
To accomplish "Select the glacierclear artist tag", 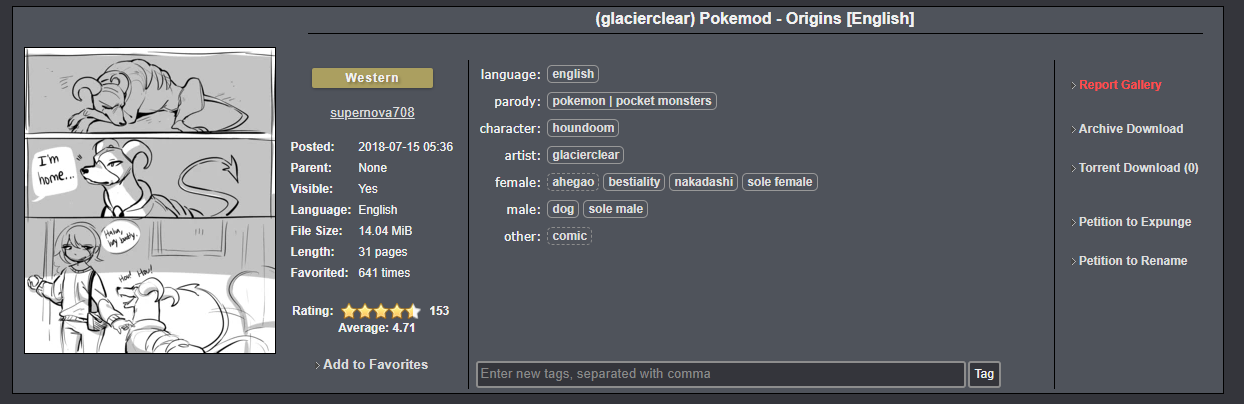I will coord(586,155).
